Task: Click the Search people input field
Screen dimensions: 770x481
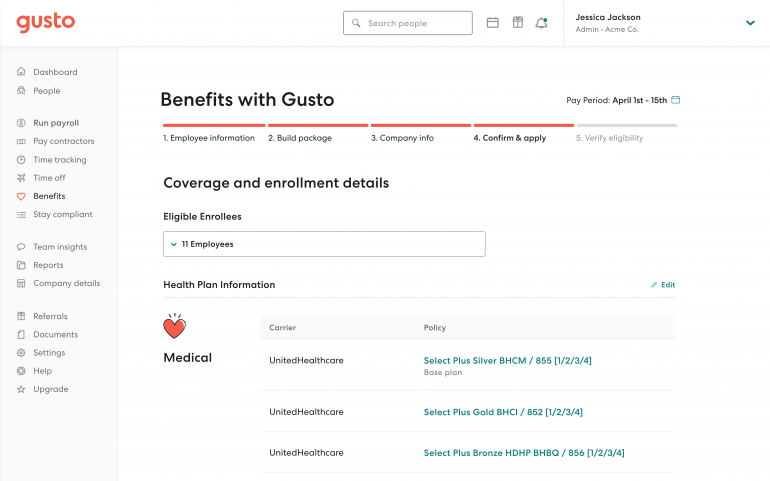Action: 407,23
